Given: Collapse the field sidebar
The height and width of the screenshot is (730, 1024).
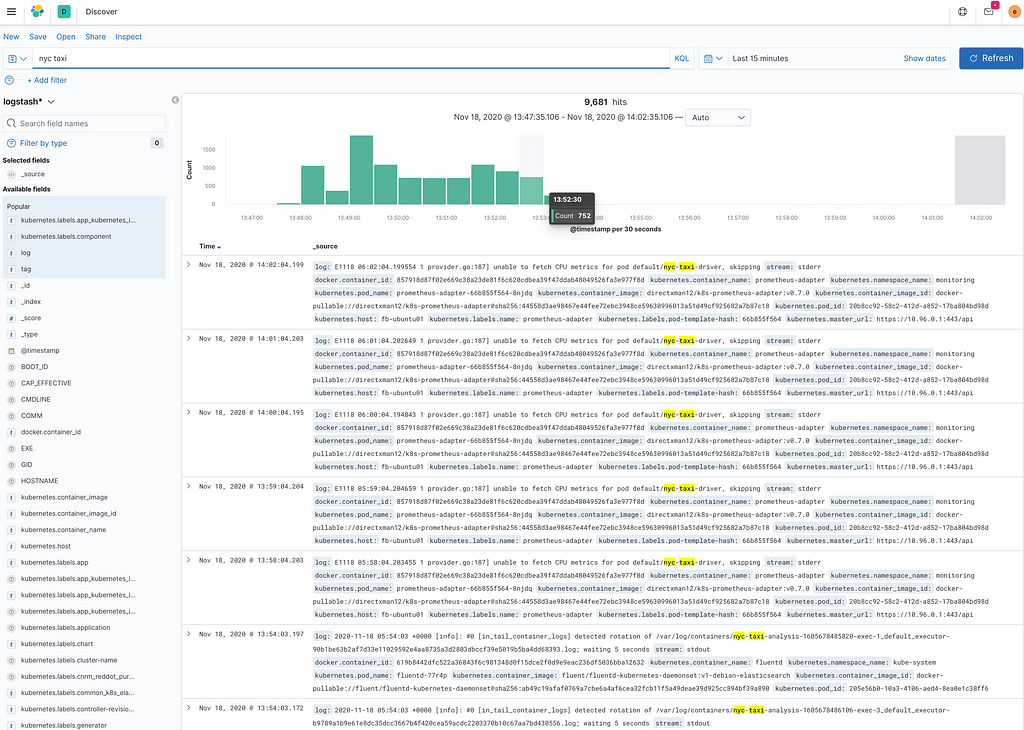Looking at the screenshot, I should click(x=175, y=100).
